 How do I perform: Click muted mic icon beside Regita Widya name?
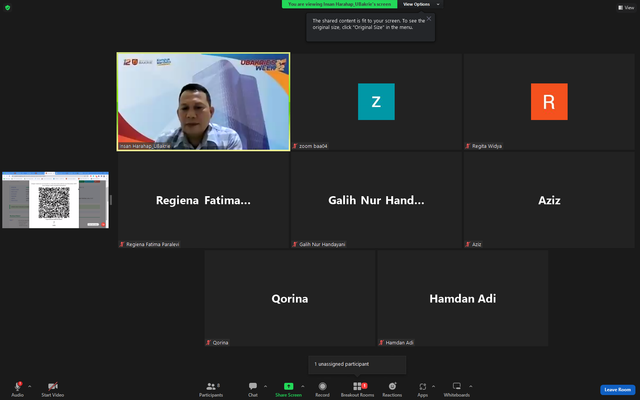(468, 146)
